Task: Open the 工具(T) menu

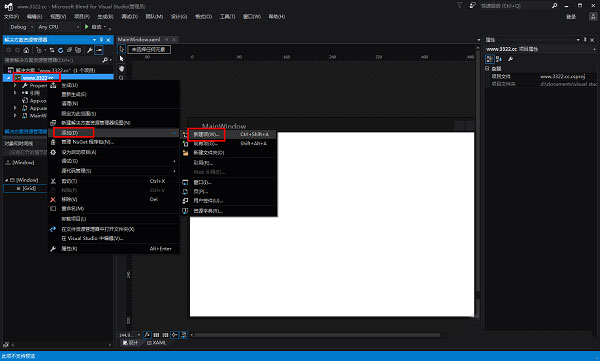Action: tap(227, 16)
